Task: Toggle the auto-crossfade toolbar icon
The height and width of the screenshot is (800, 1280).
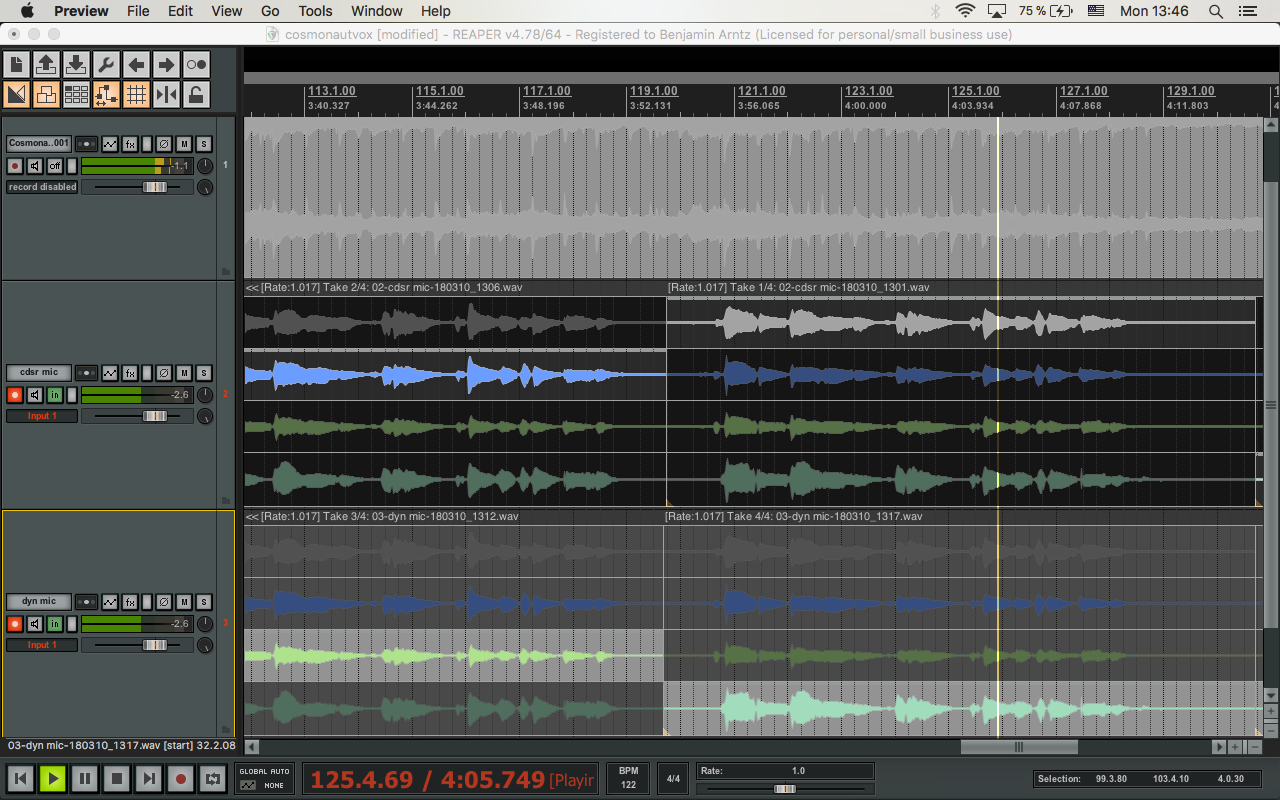Action: pyautogui.click(x=16, y=95)
